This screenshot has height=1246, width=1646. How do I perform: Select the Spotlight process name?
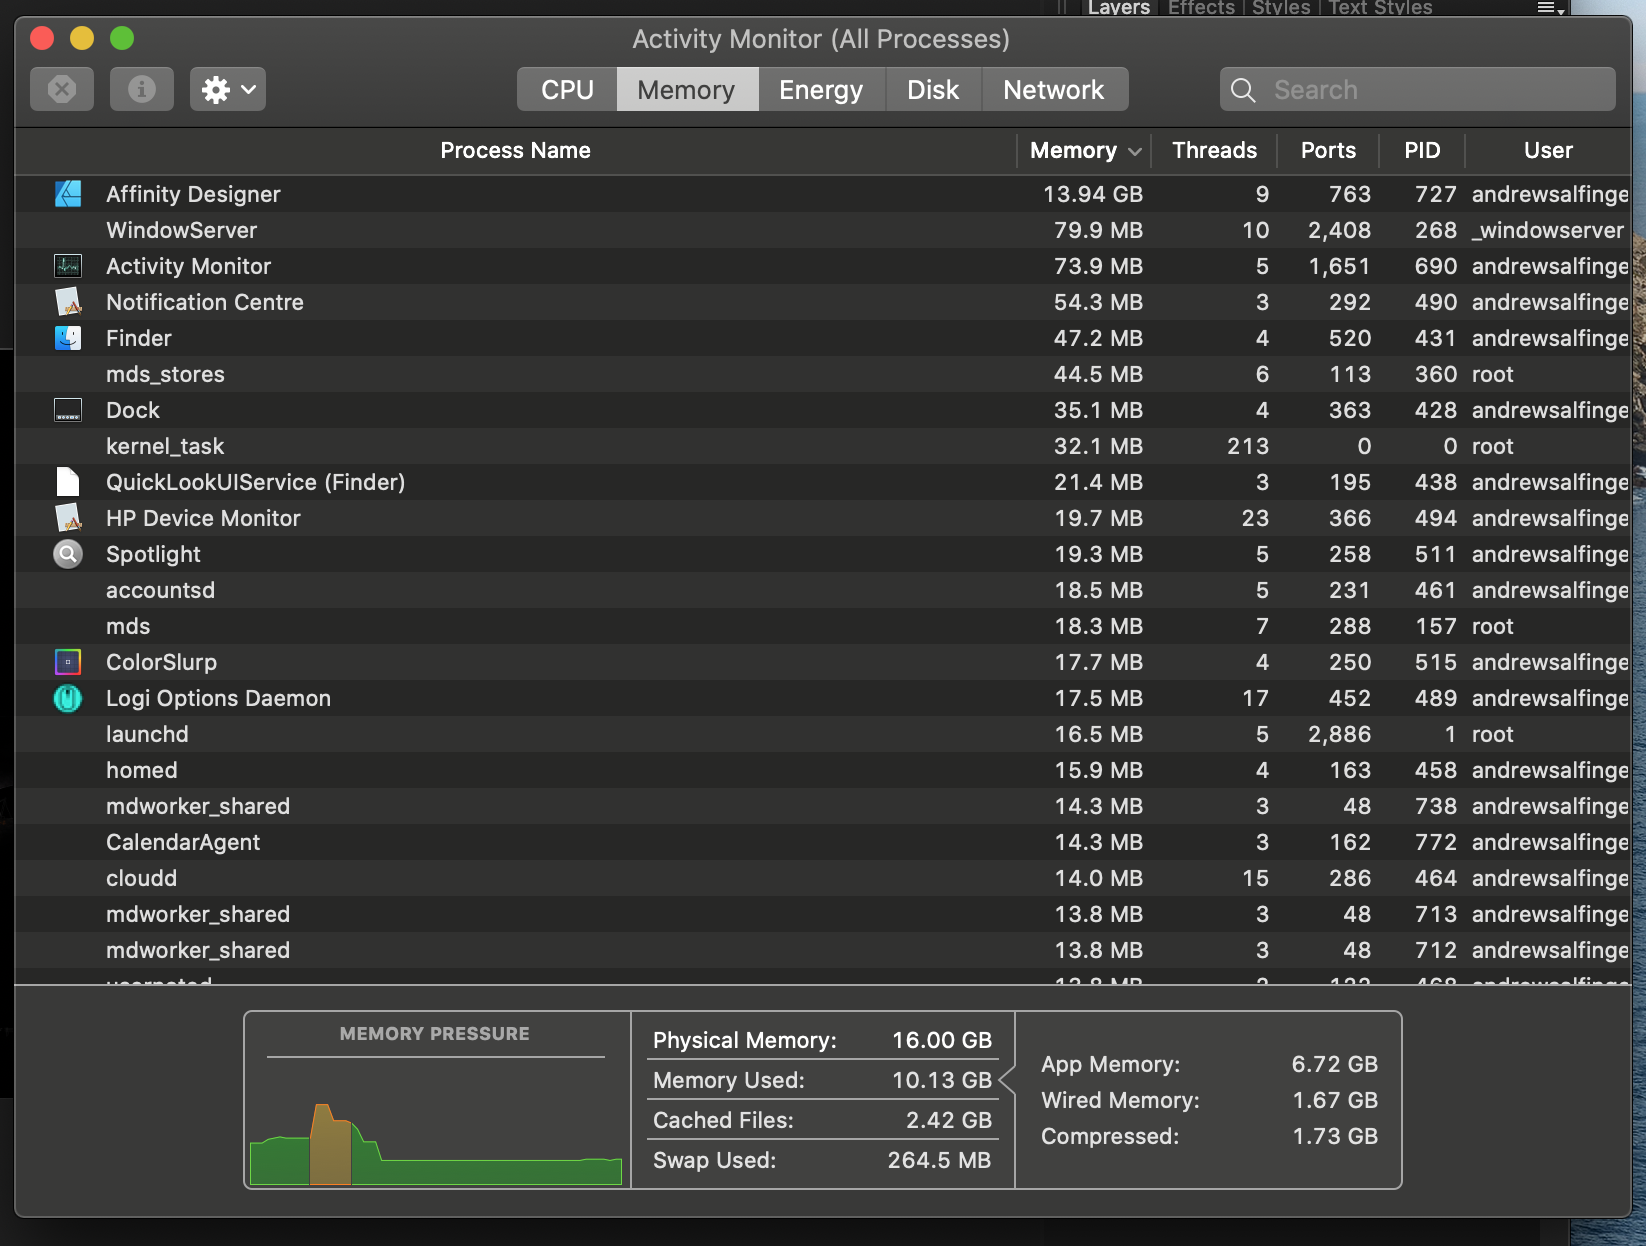pos(154,554)
